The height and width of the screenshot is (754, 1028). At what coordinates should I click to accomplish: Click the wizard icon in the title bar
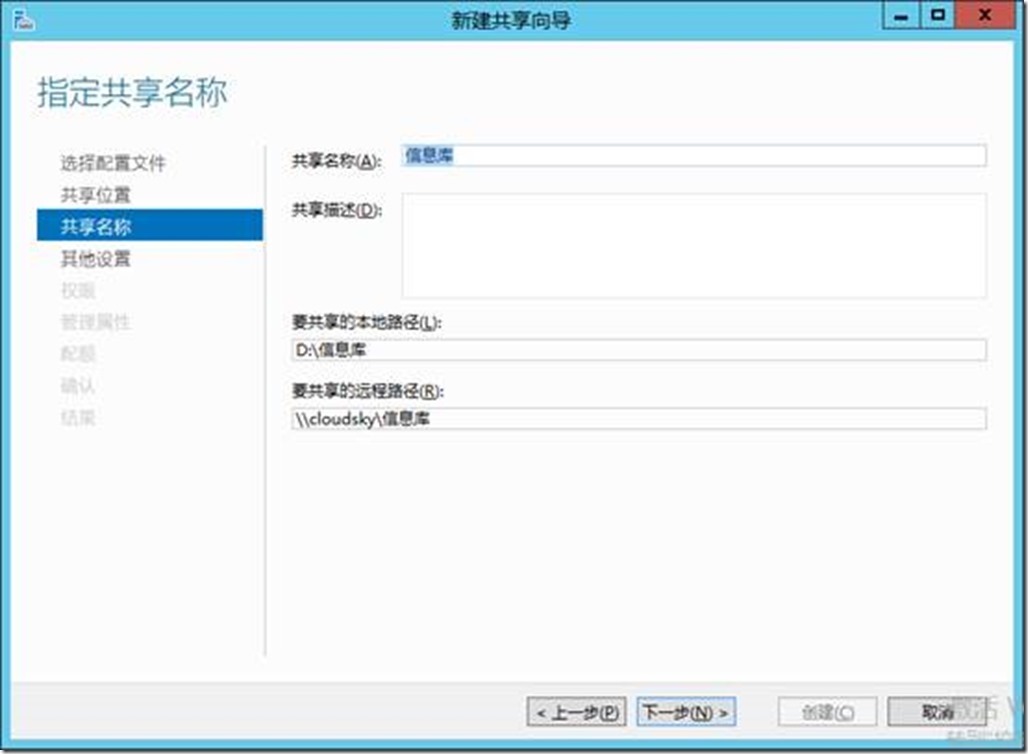tap(24, 20)
